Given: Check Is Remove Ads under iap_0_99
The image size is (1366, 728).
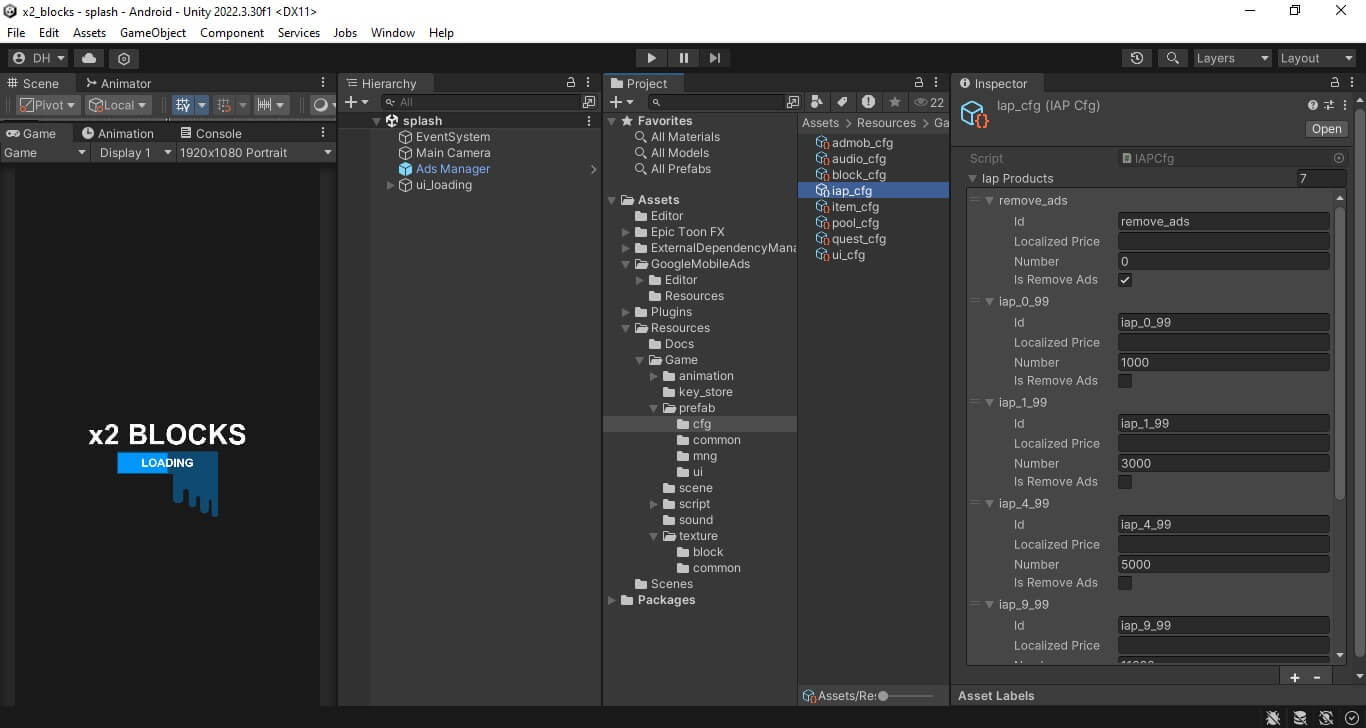Looking at the screenshot, I should 1125,381.
